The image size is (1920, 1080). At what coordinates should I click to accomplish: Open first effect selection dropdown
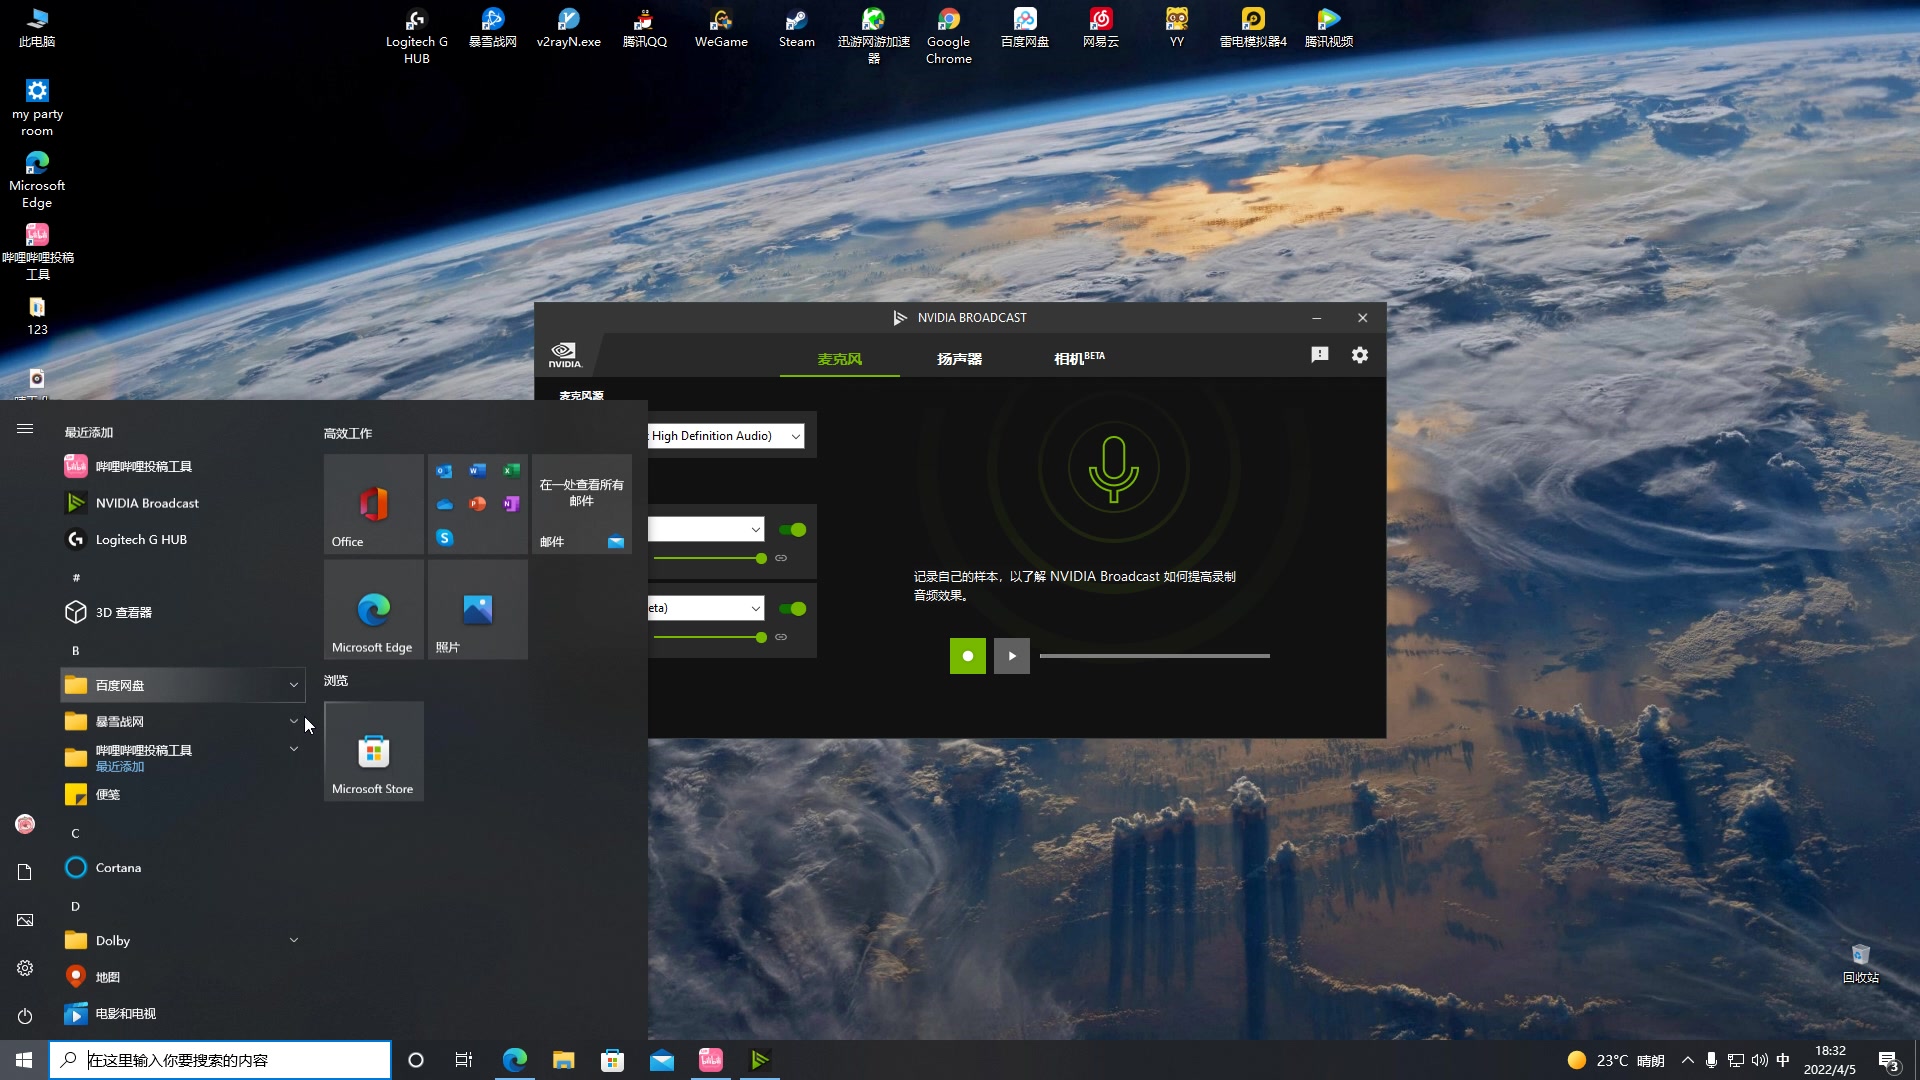coord(706,529)
